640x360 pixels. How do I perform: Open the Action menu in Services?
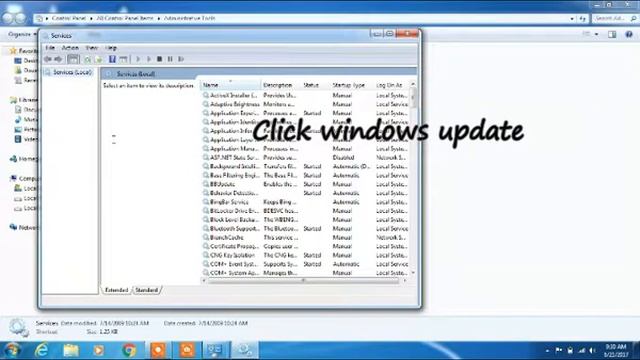click(x=70, y=48)
